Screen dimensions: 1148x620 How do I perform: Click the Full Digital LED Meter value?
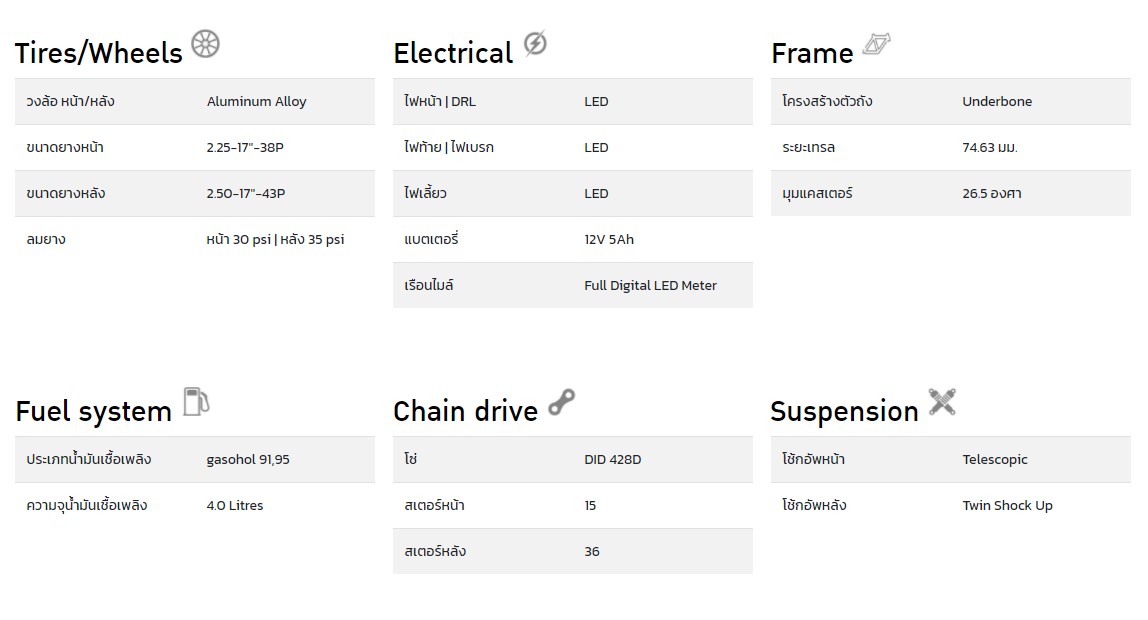[650, 285]
